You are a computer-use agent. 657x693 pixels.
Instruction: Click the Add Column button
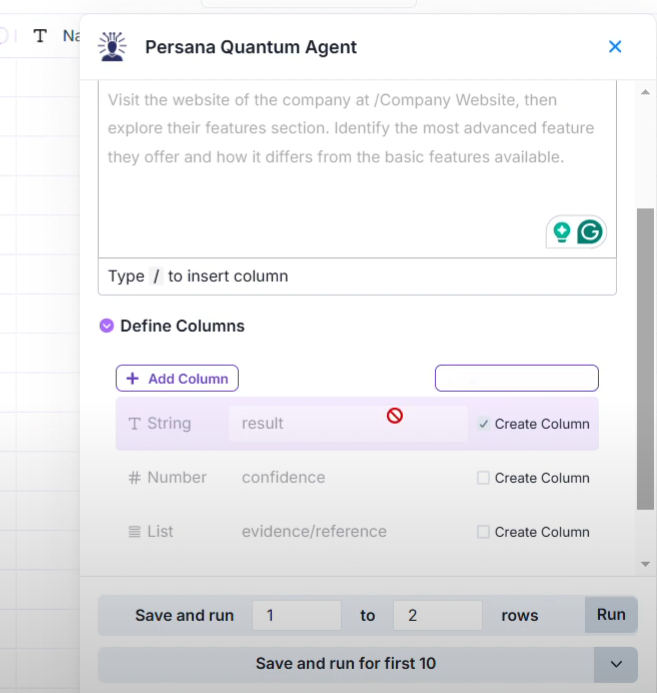tap(177, 378)
